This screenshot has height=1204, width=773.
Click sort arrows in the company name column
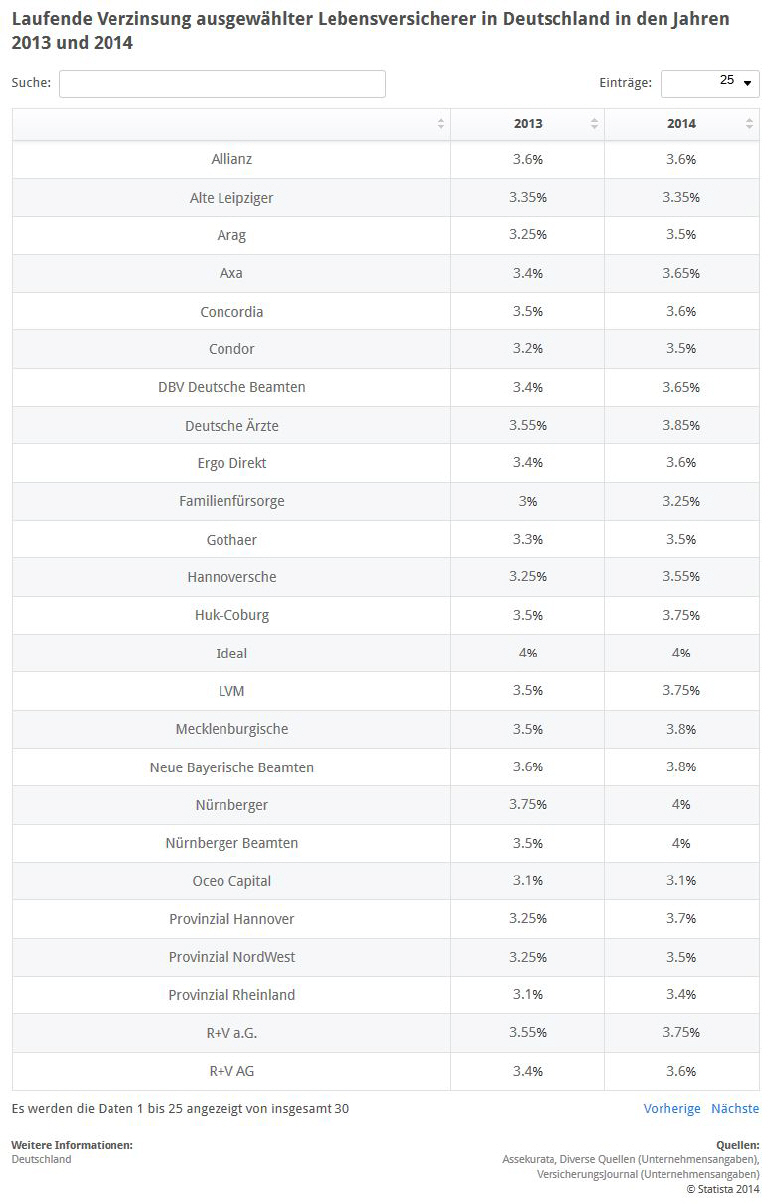tap(441, 124)
